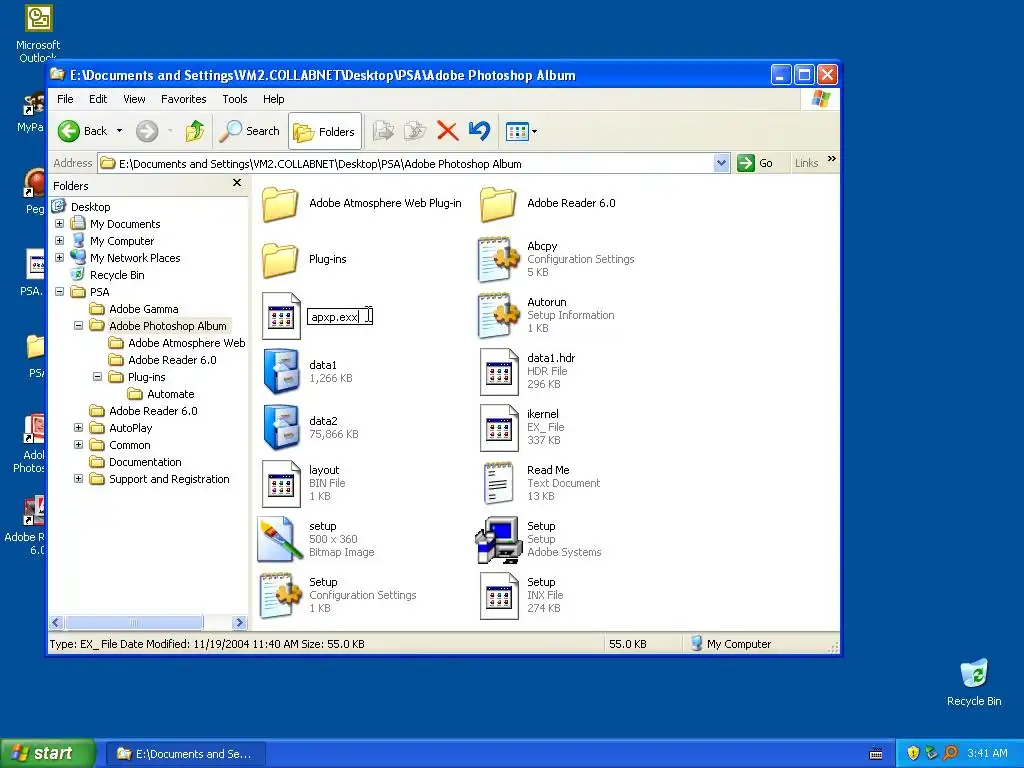Open the Favorites menu
The height and width of the screenshot is (768, 1024).
tap(184, 99)
